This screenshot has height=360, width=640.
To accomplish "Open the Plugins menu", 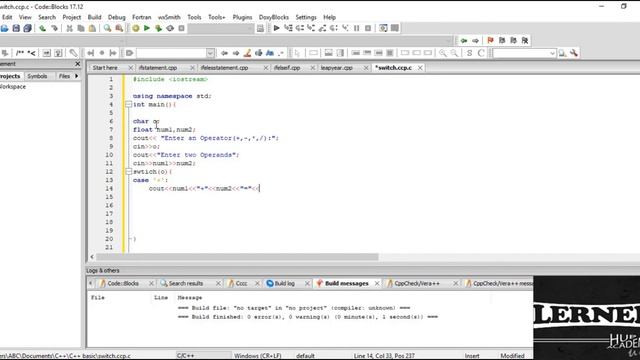I will (x=242, y=17).
